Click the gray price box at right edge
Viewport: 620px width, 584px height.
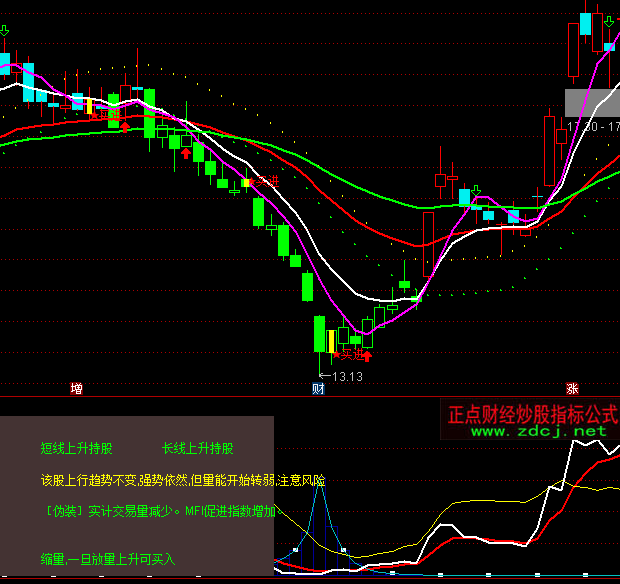pyautogui.click(x=592, y=102)
